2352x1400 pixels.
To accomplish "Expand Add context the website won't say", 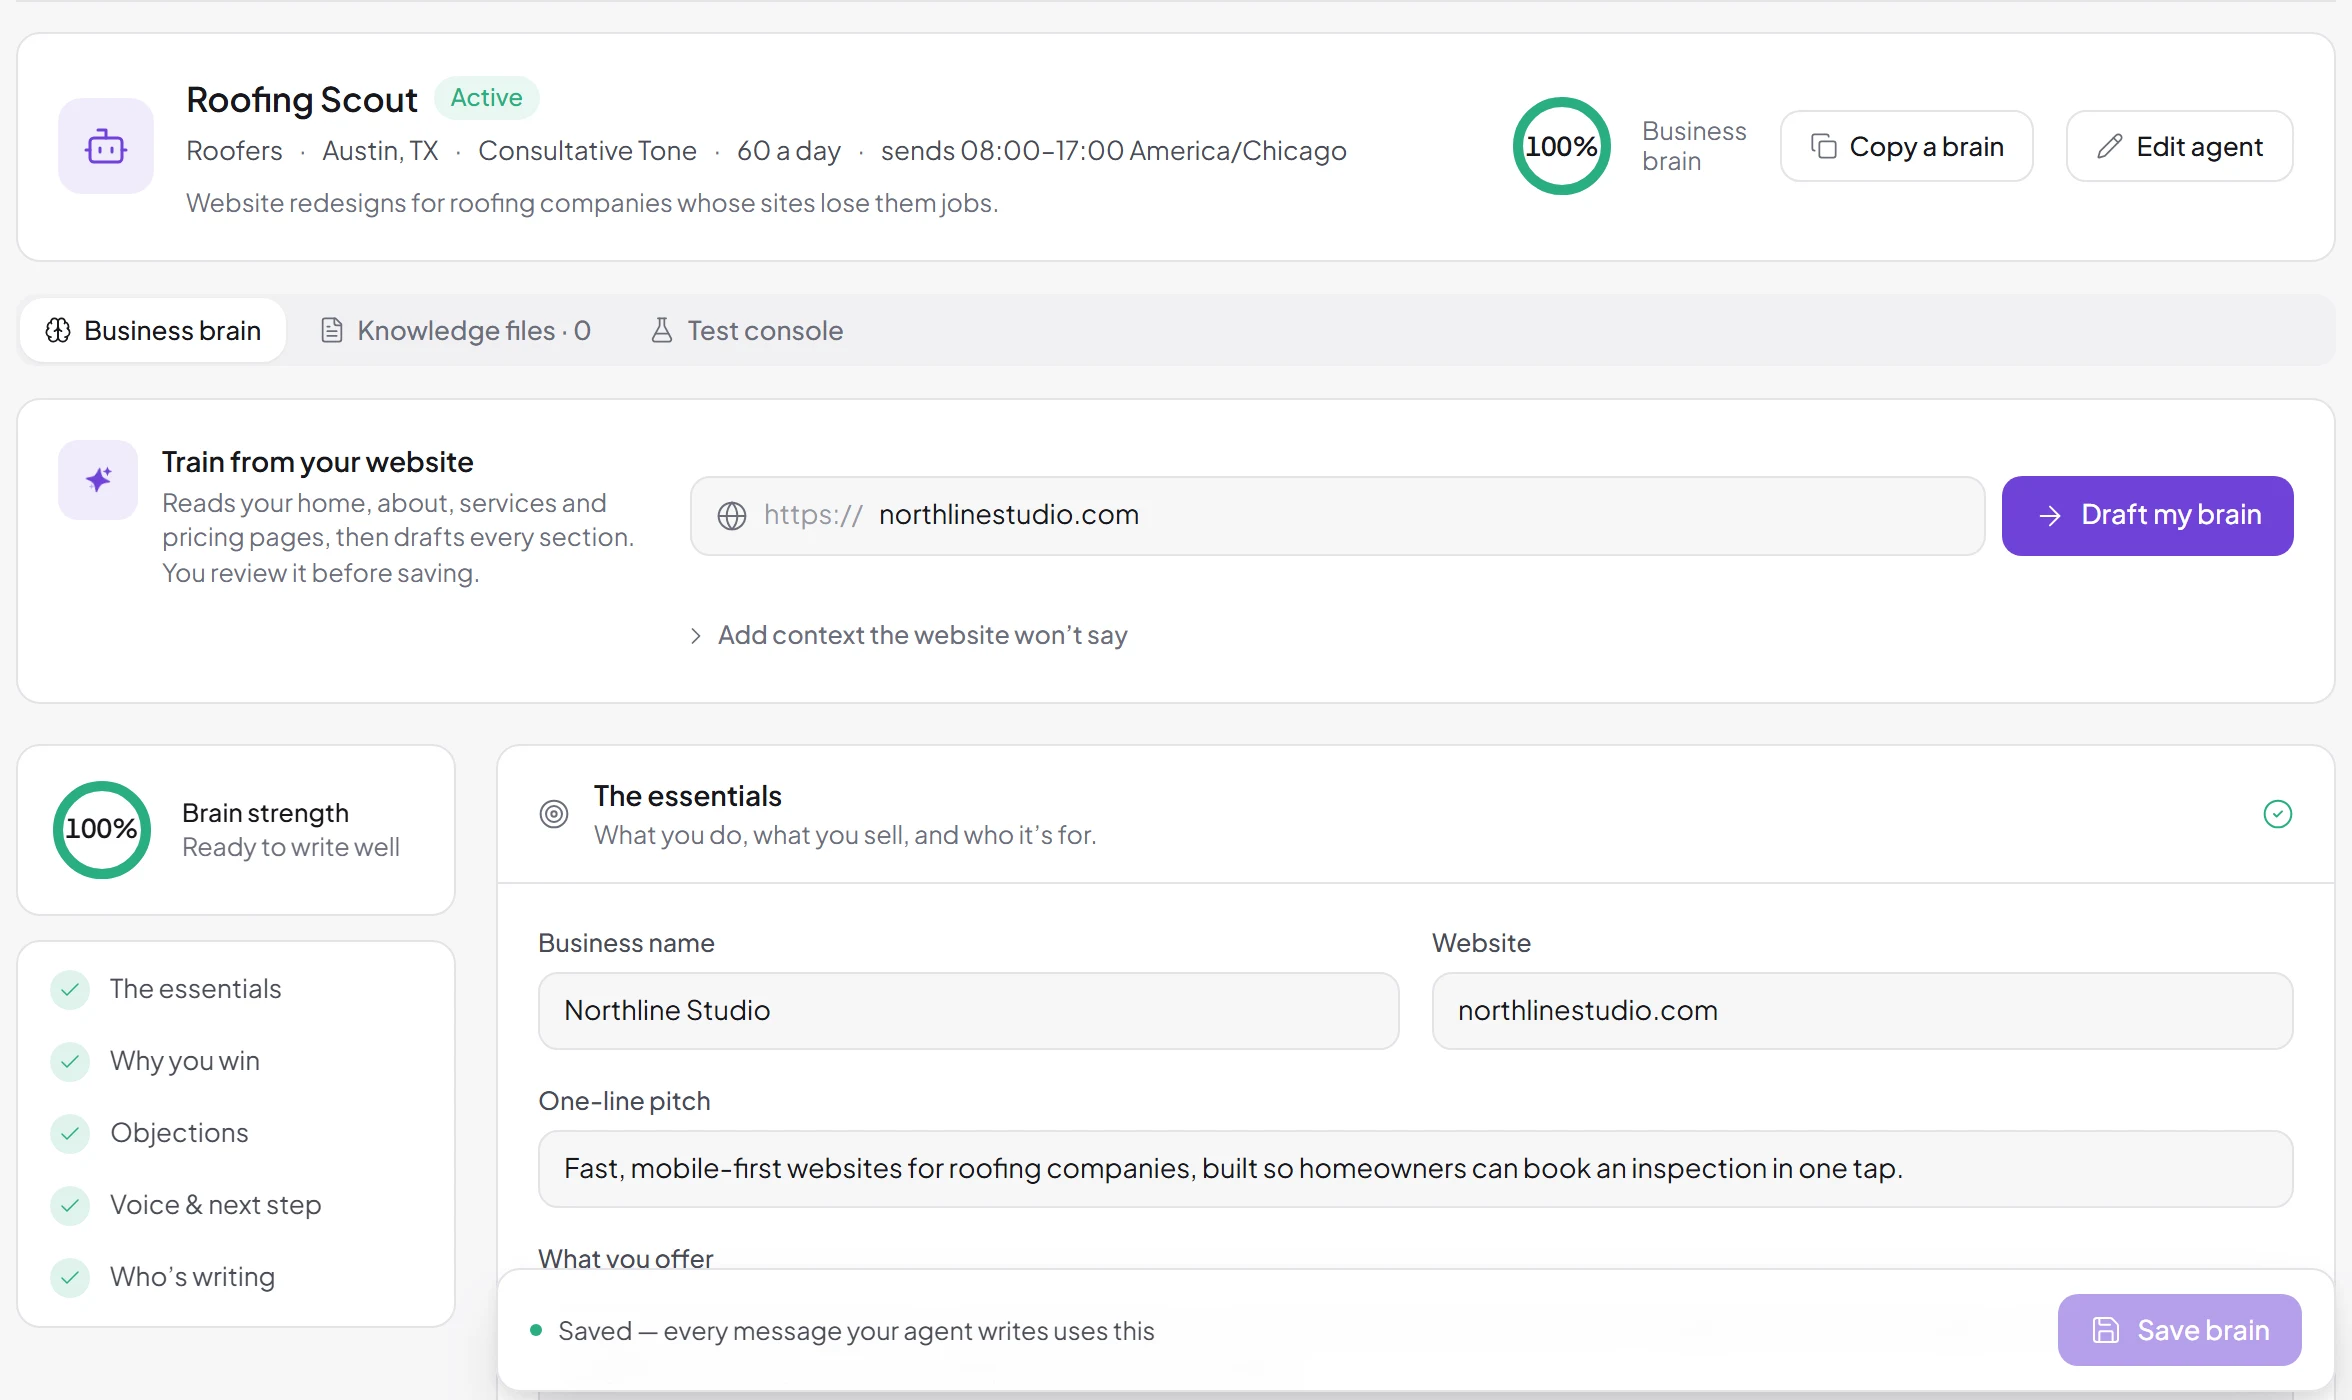I will pos(908,635).
